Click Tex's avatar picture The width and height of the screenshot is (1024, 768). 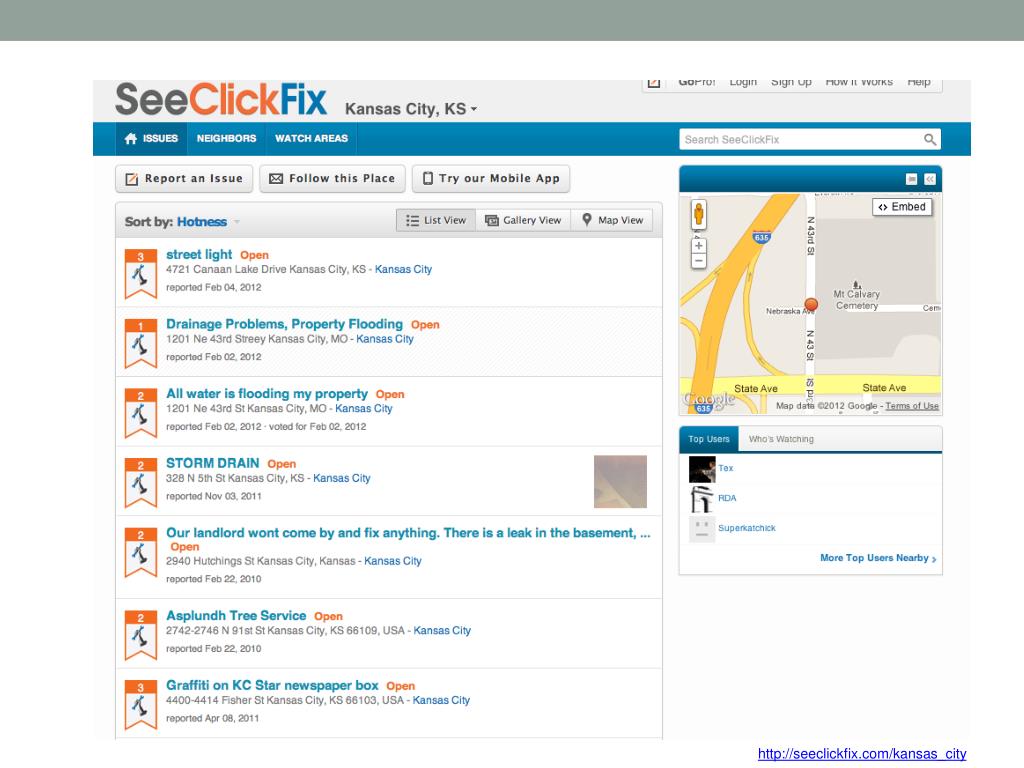pos(702,470)
